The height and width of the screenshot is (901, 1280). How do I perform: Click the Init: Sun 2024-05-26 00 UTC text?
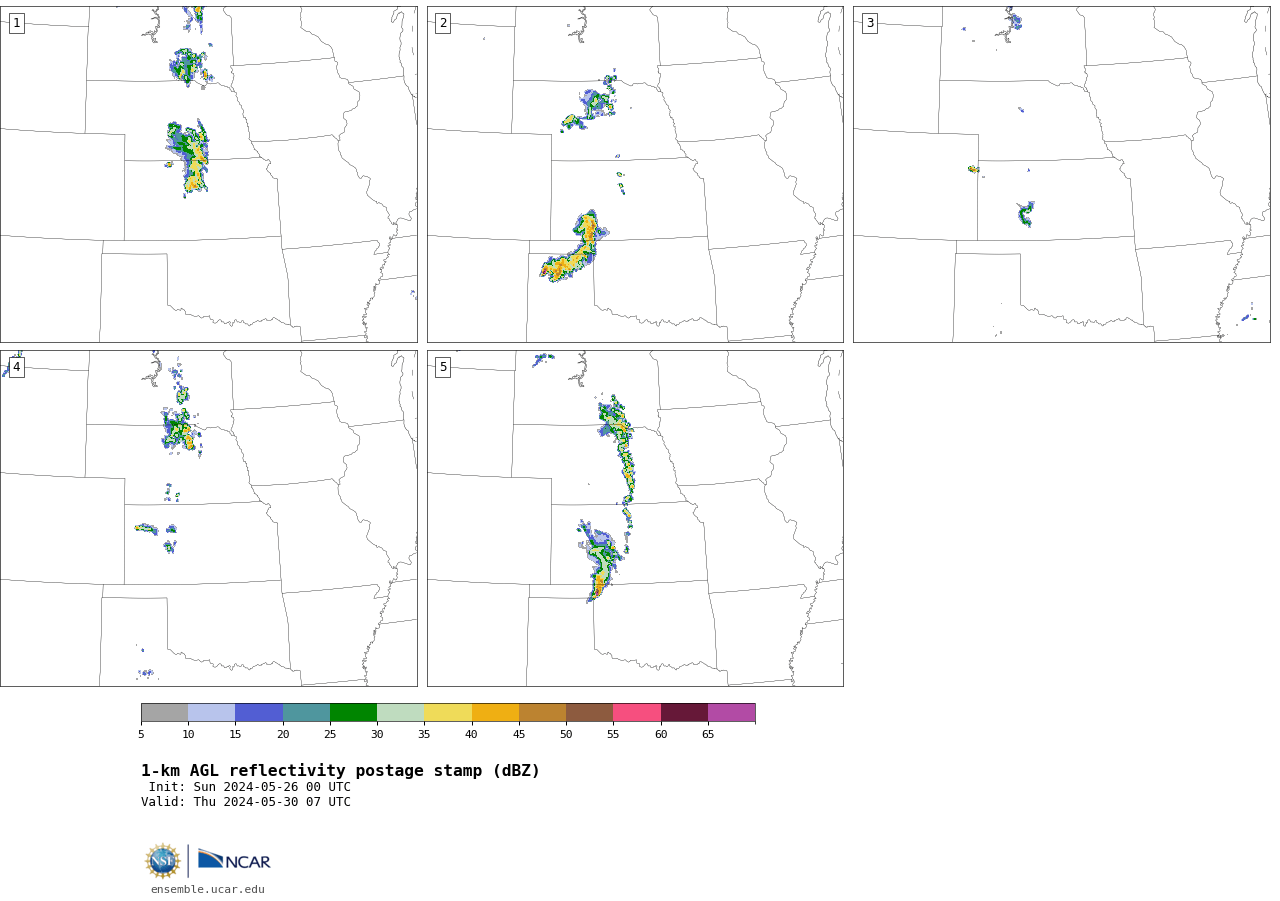tap(250, 787)
